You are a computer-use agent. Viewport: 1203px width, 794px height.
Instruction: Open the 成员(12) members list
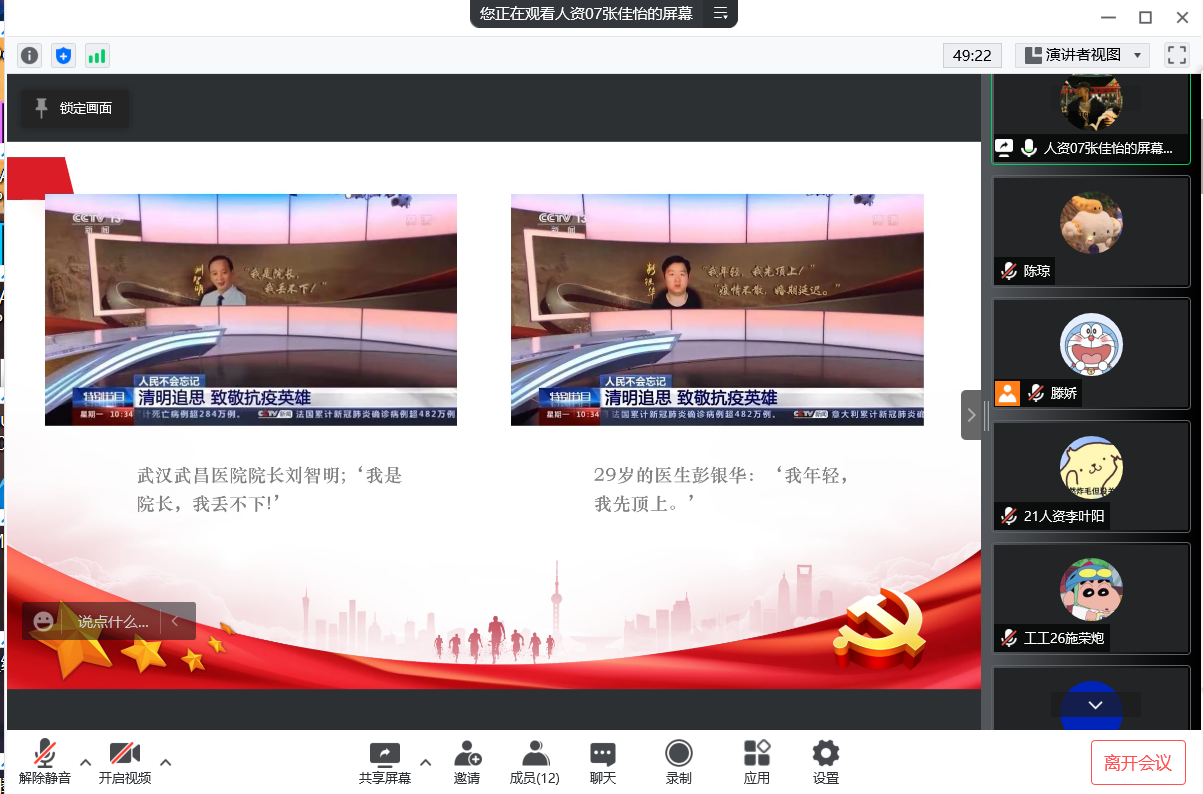click(x=535, y=762)
